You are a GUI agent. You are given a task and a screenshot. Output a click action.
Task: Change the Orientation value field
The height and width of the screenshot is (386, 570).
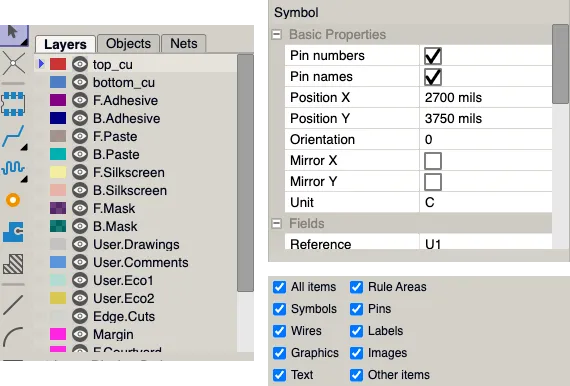click(x=486, y=140)
